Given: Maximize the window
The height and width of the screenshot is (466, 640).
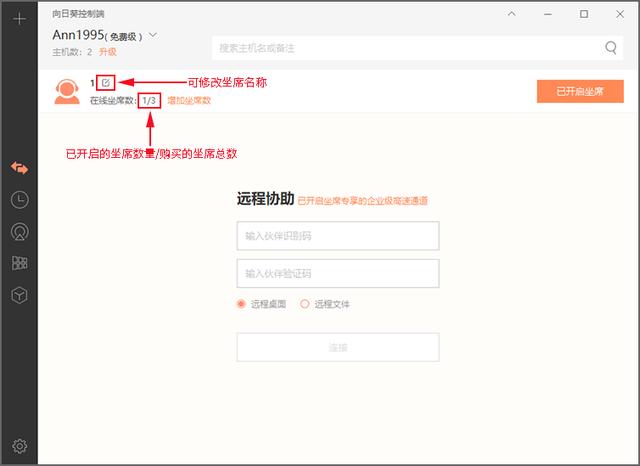Looking at the screenshot, I should click(584, 14).
